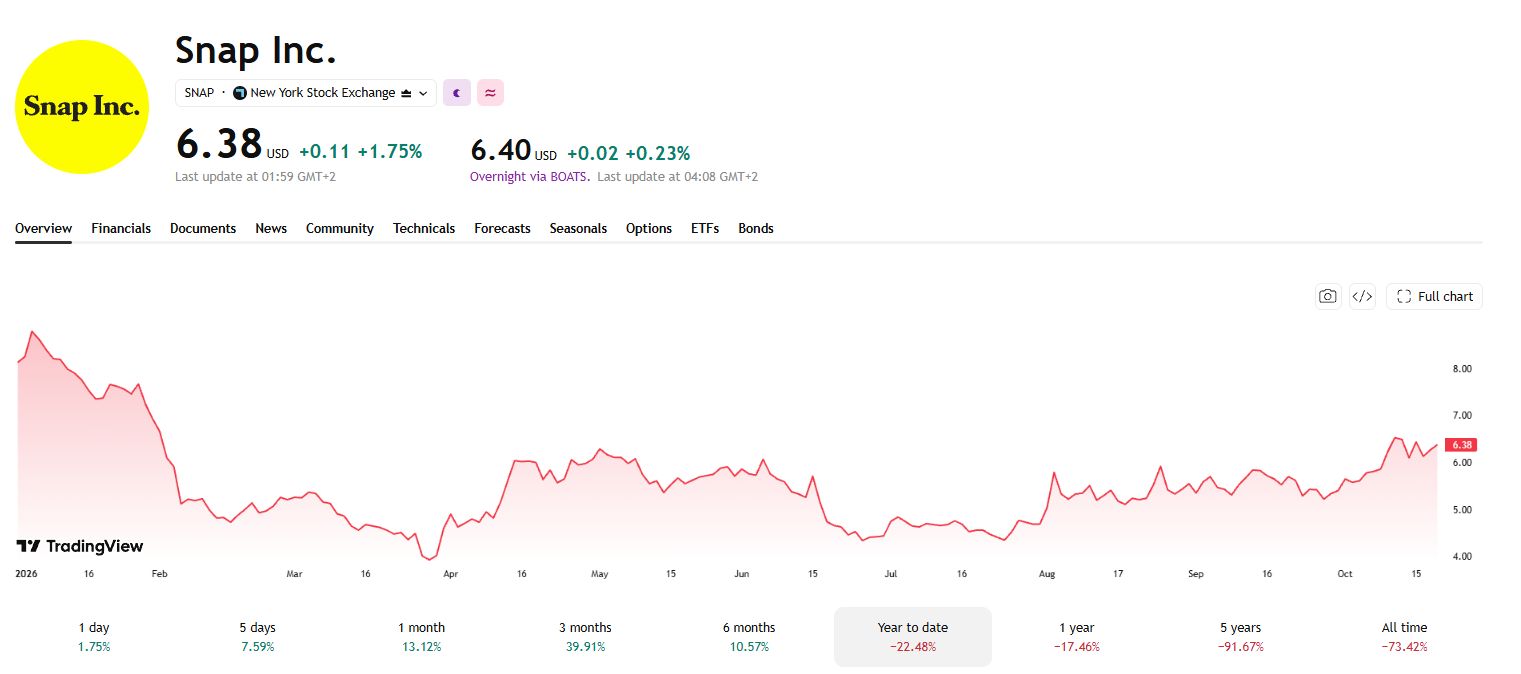Viewport: 1521px width, 674px height.
Task: Click the pink approximate-sign badge
Action: pos(490,93)
